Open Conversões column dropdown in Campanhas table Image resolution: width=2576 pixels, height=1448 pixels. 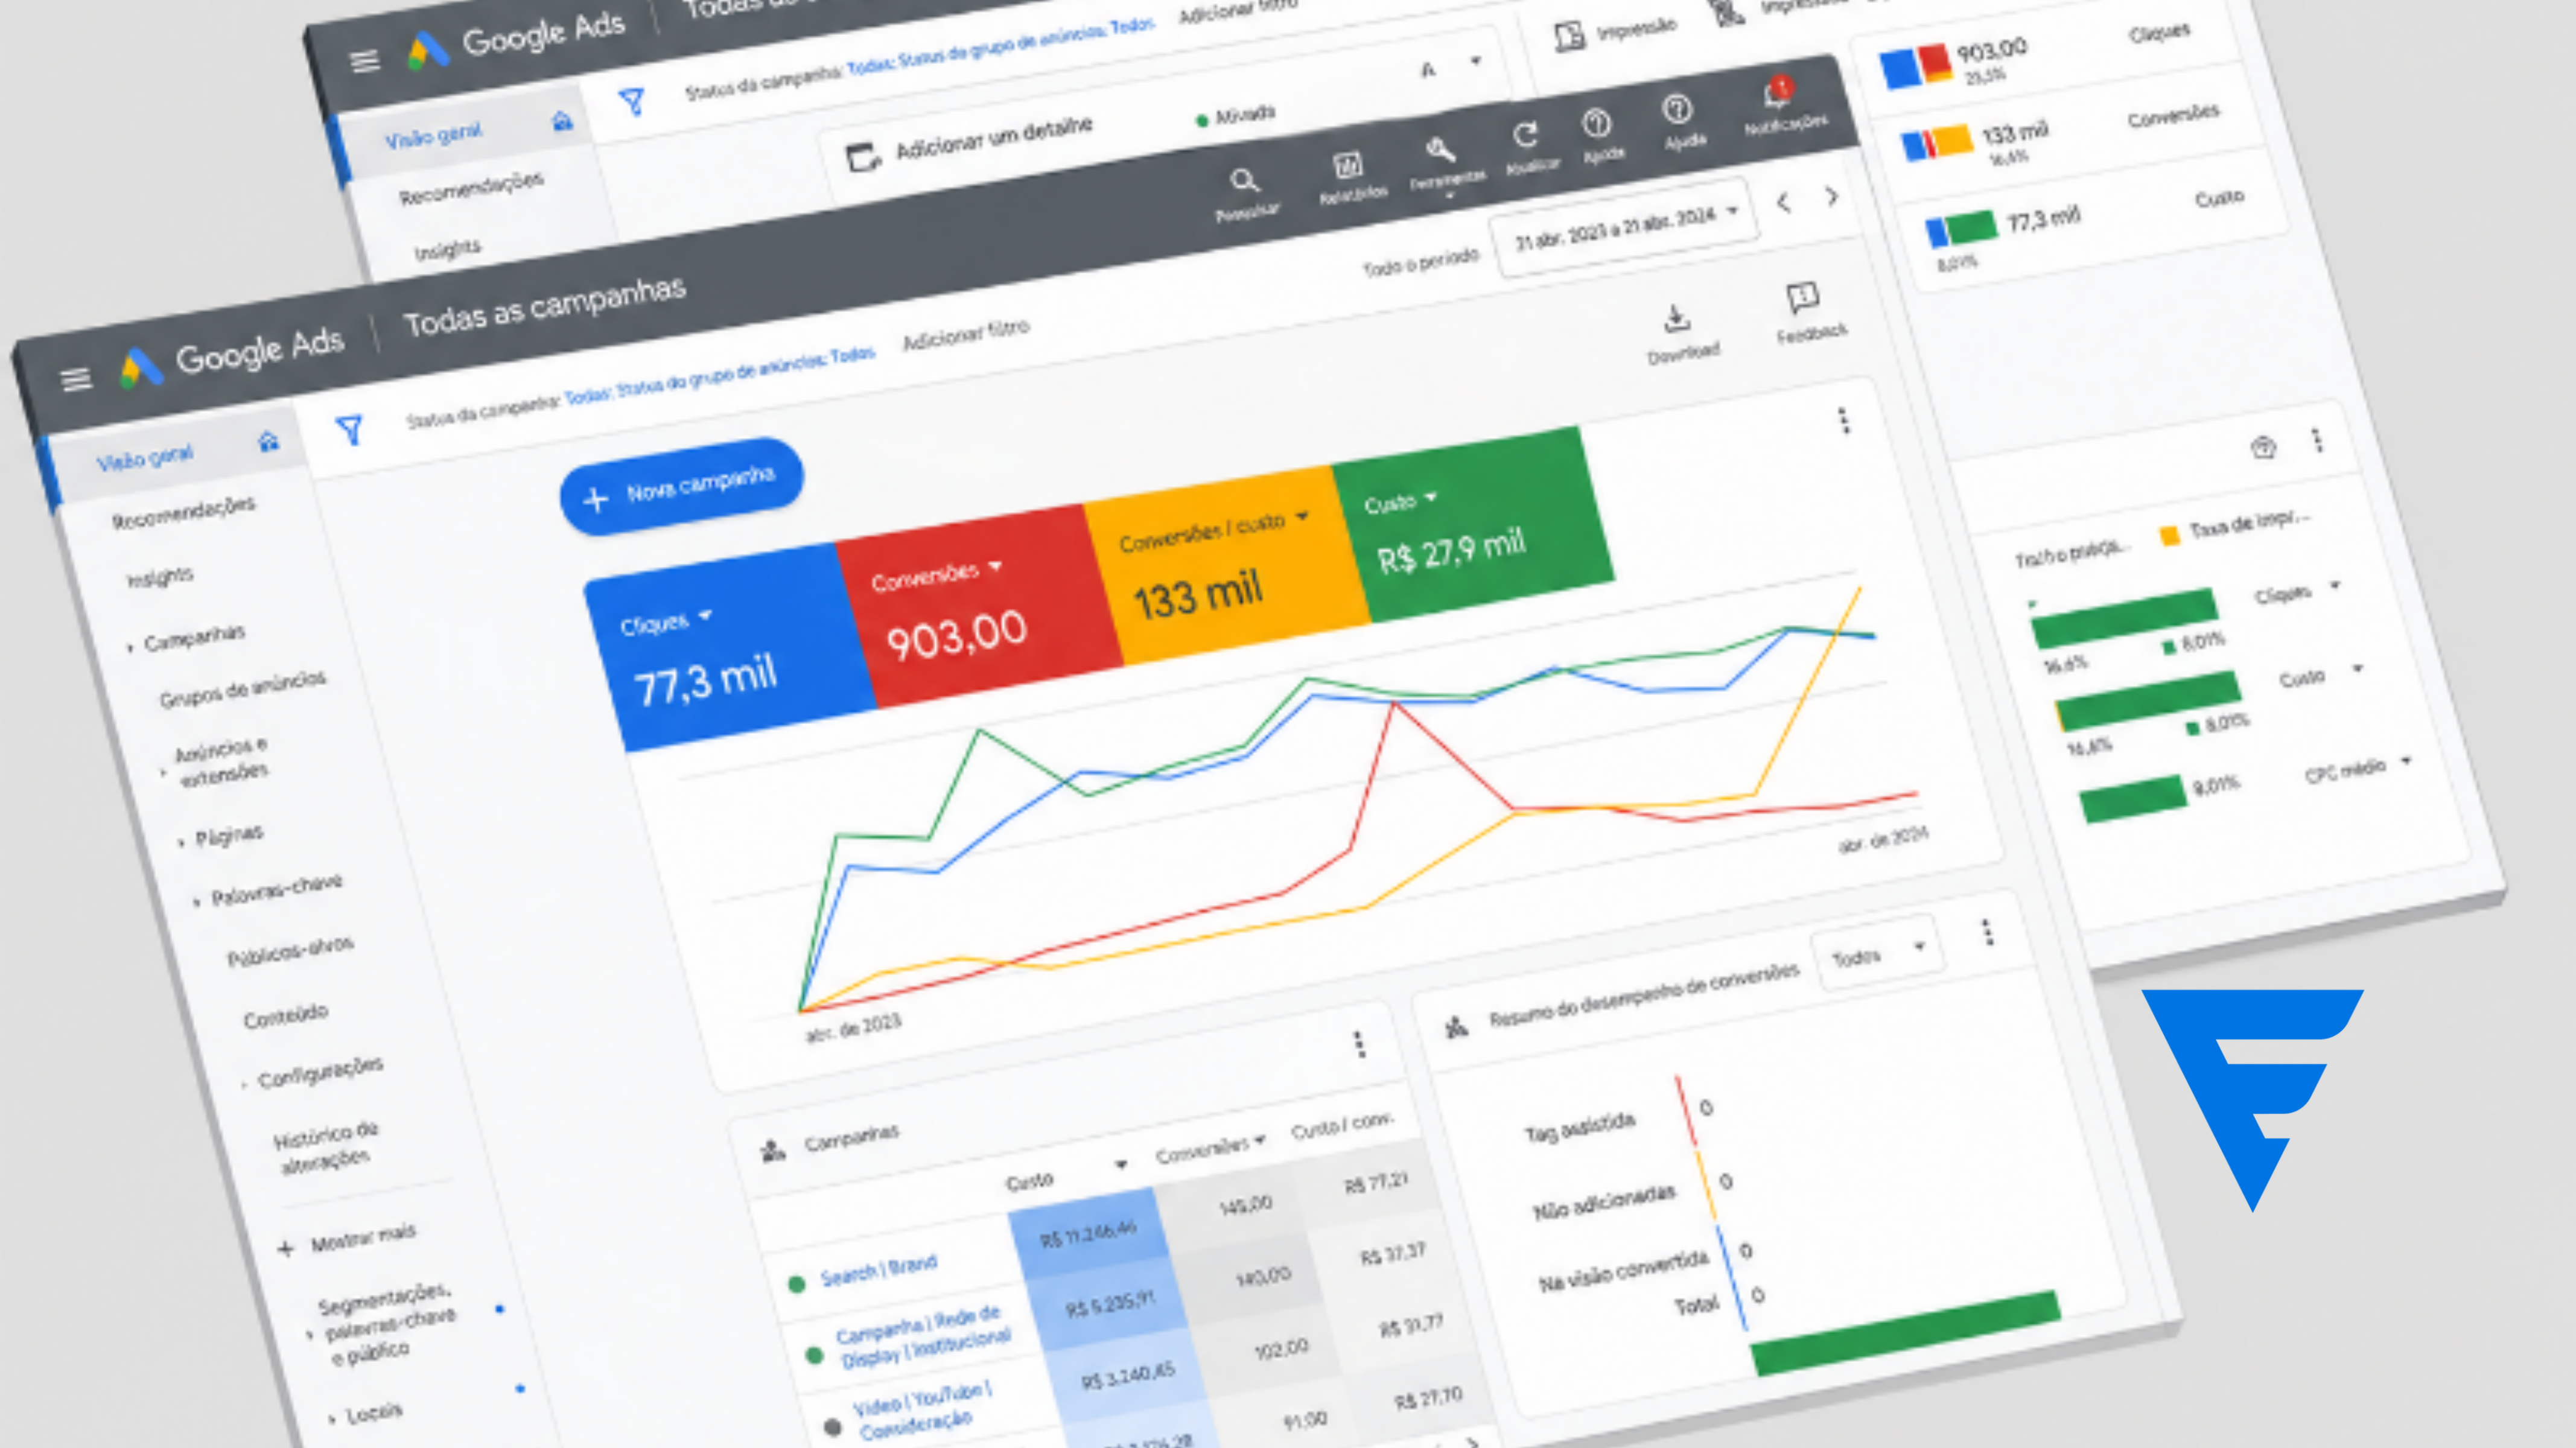pos(1260,1140)
